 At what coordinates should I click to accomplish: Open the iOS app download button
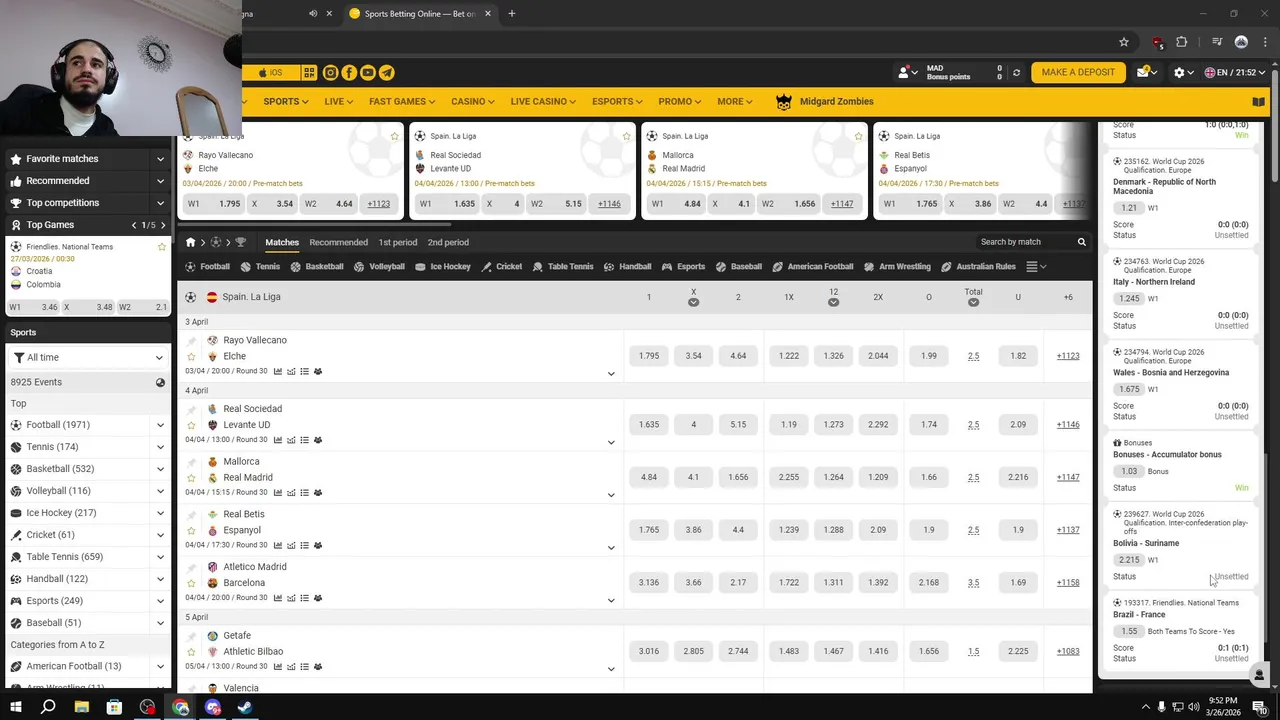pyautogui.click(x=271, y=73)
